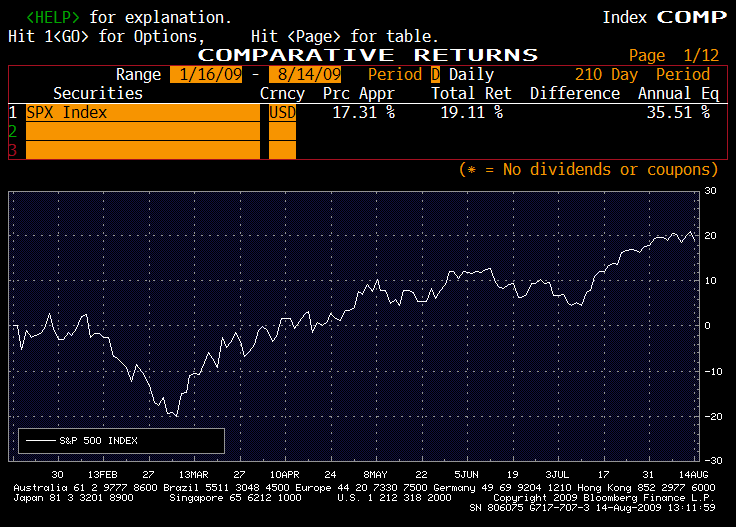The image size is (736, 527).
Task: Click the Securities column header
Action: [98, 93]
